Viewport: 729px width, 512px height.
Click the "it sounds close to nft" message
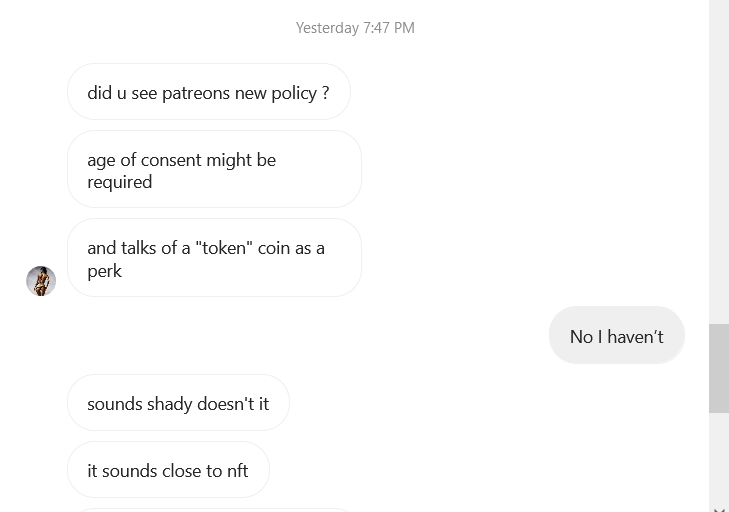pos(168,470)
